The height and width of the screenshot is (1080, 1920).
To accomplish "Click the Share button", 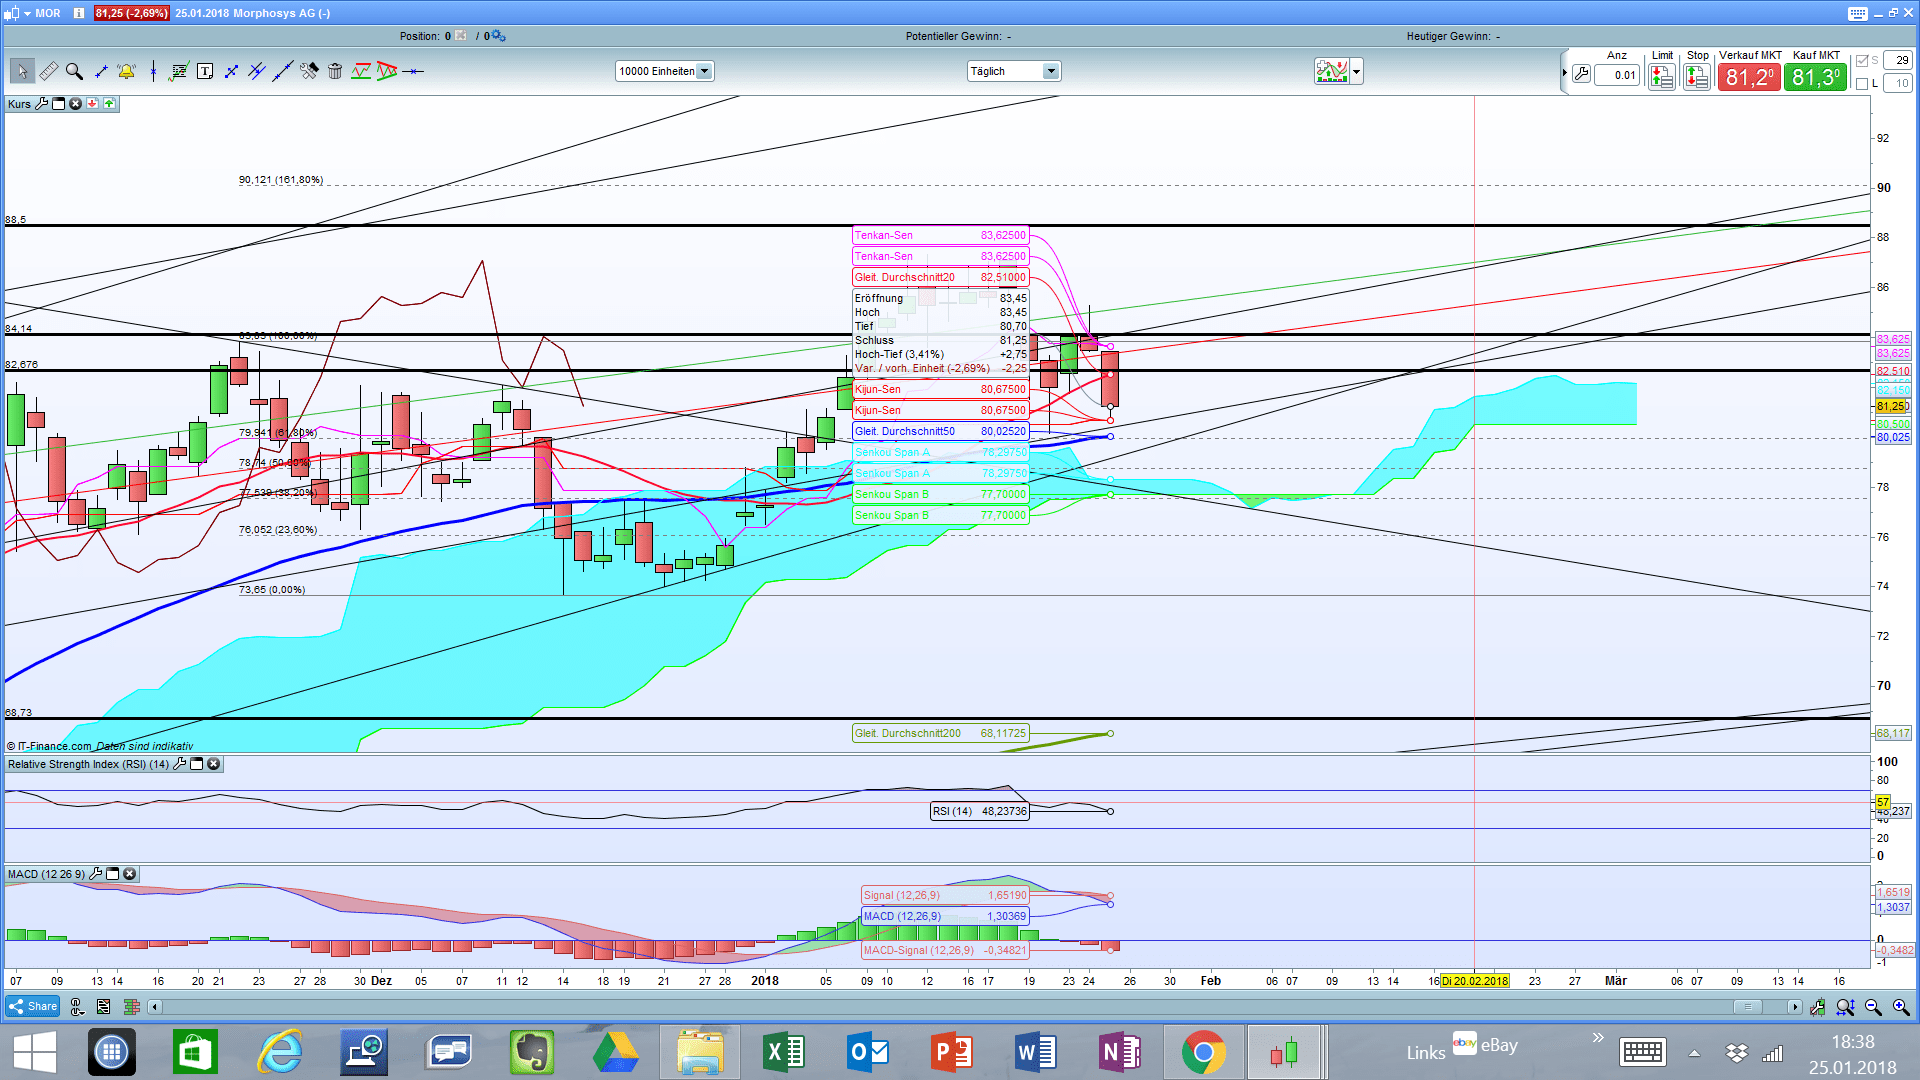I will (x=33, y=1007).
